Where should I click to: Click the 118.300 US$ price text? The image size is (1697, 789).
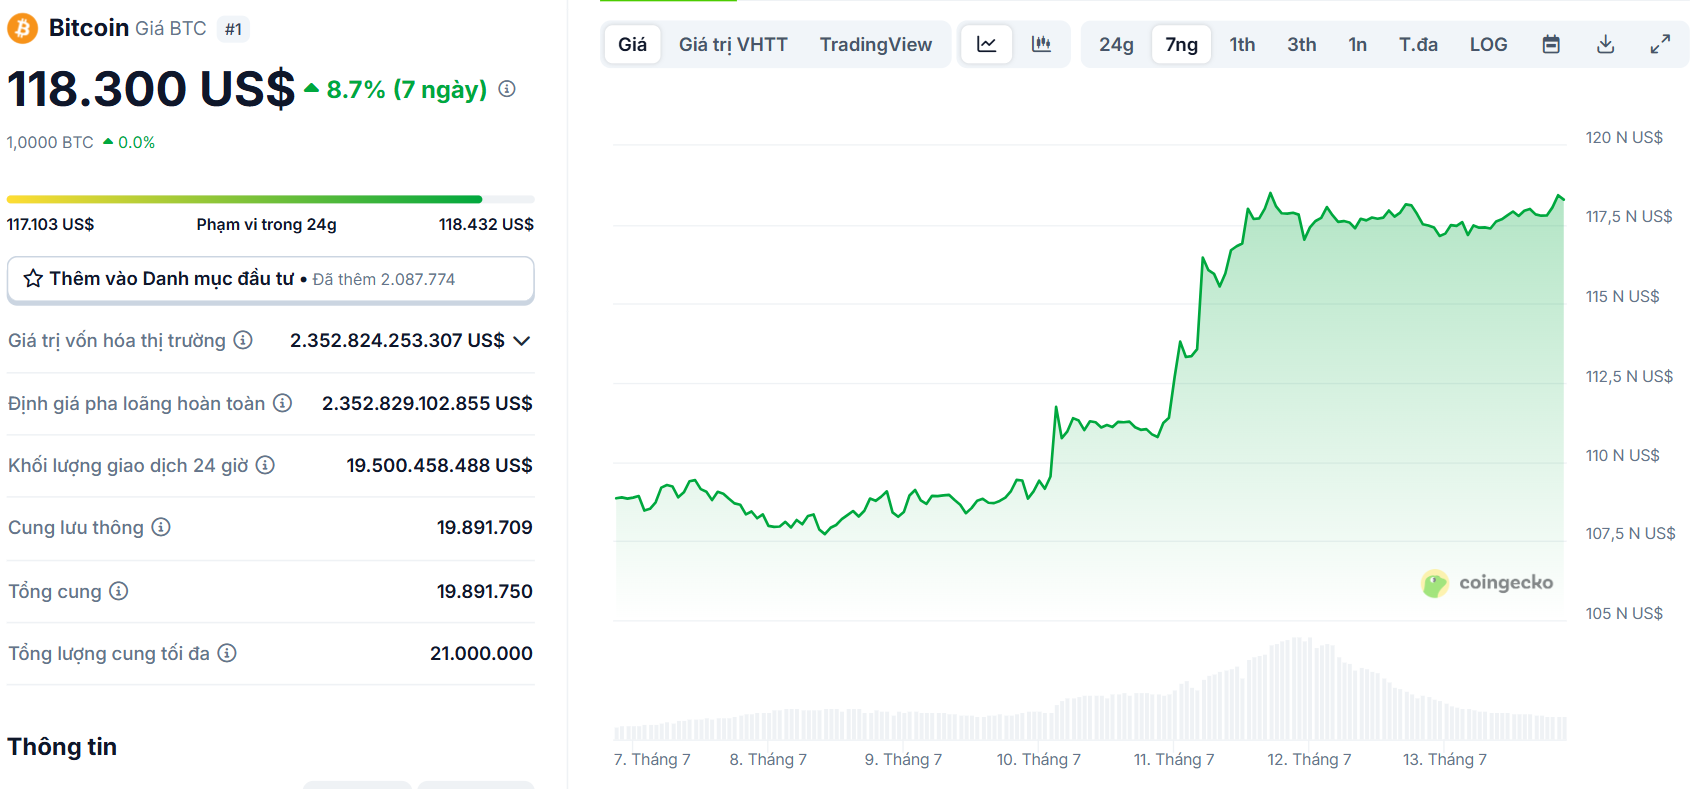pos(151,89)
